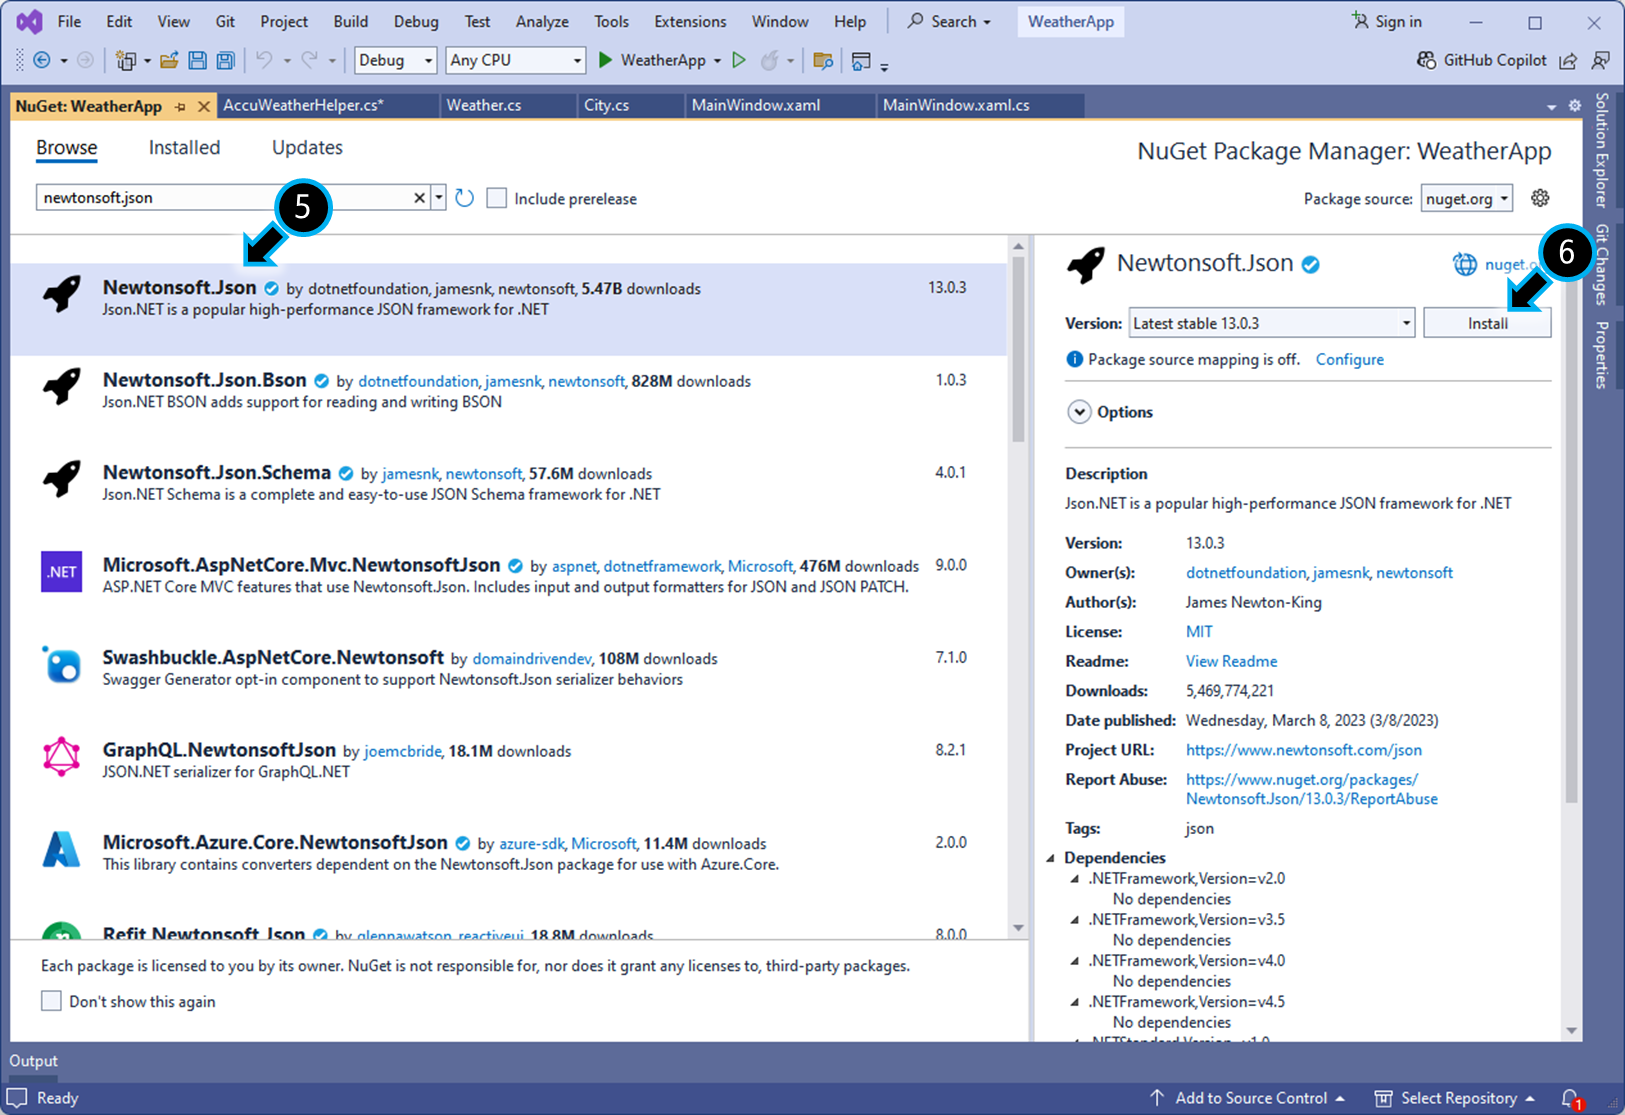1625x1115 pixels.
Task: Open the Solution Explorer side tab
Action: click(x=1603, y=150)
